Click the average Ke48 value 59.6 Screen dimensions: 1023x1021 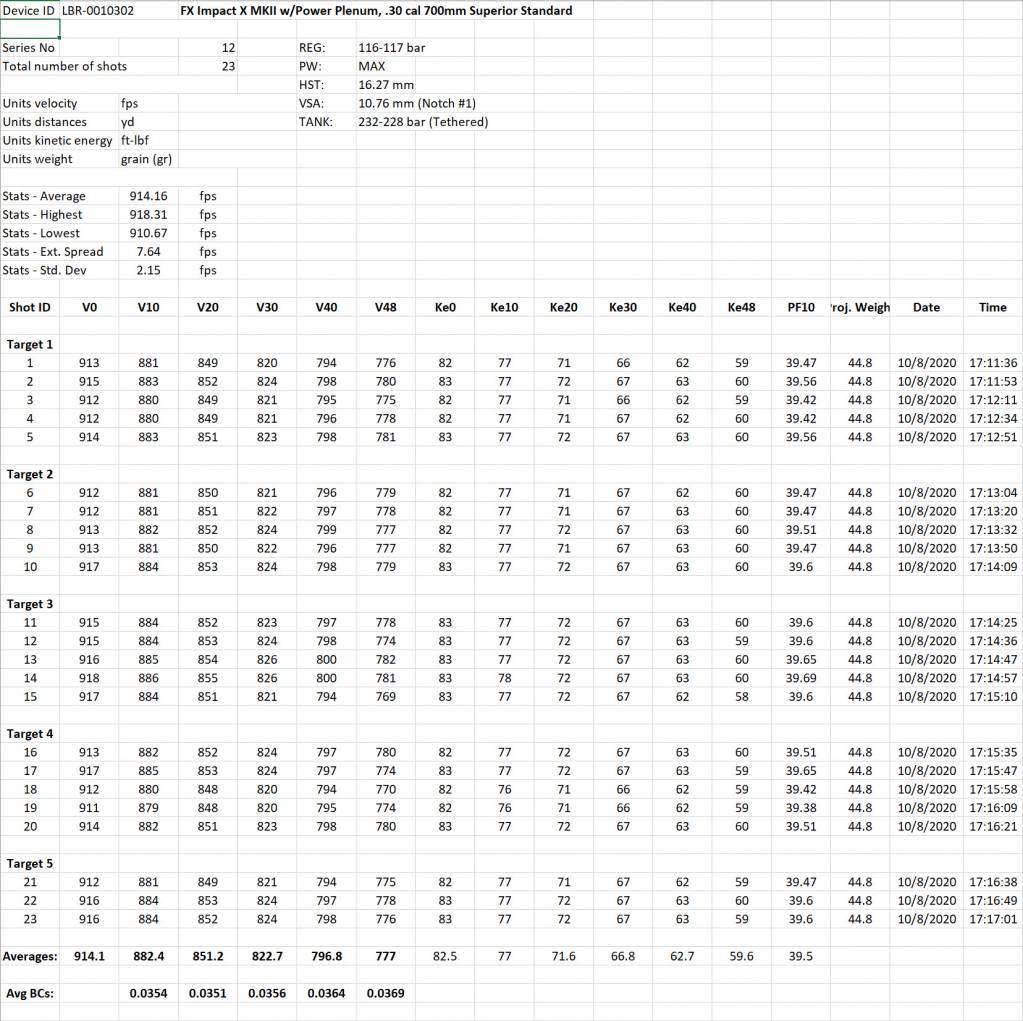742,956
